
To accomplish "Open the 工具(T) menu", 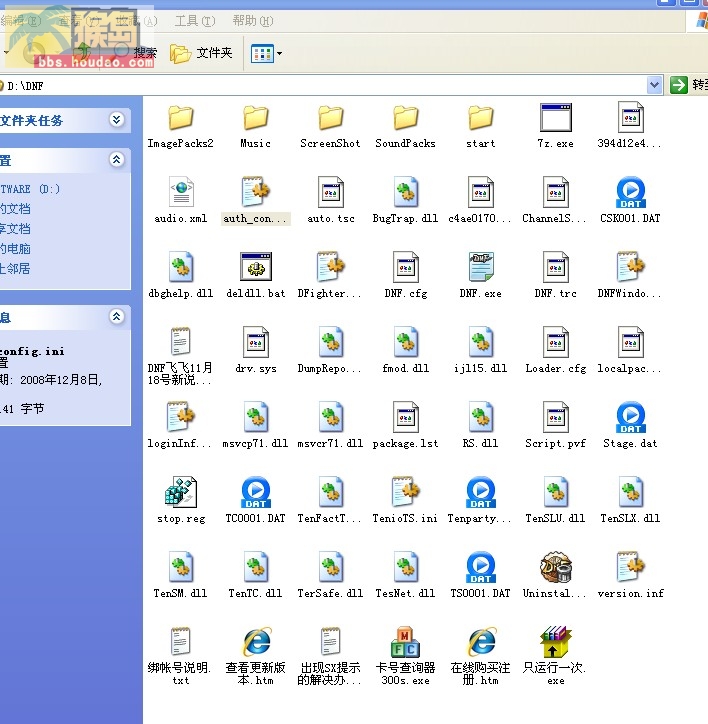I will 195,21.
